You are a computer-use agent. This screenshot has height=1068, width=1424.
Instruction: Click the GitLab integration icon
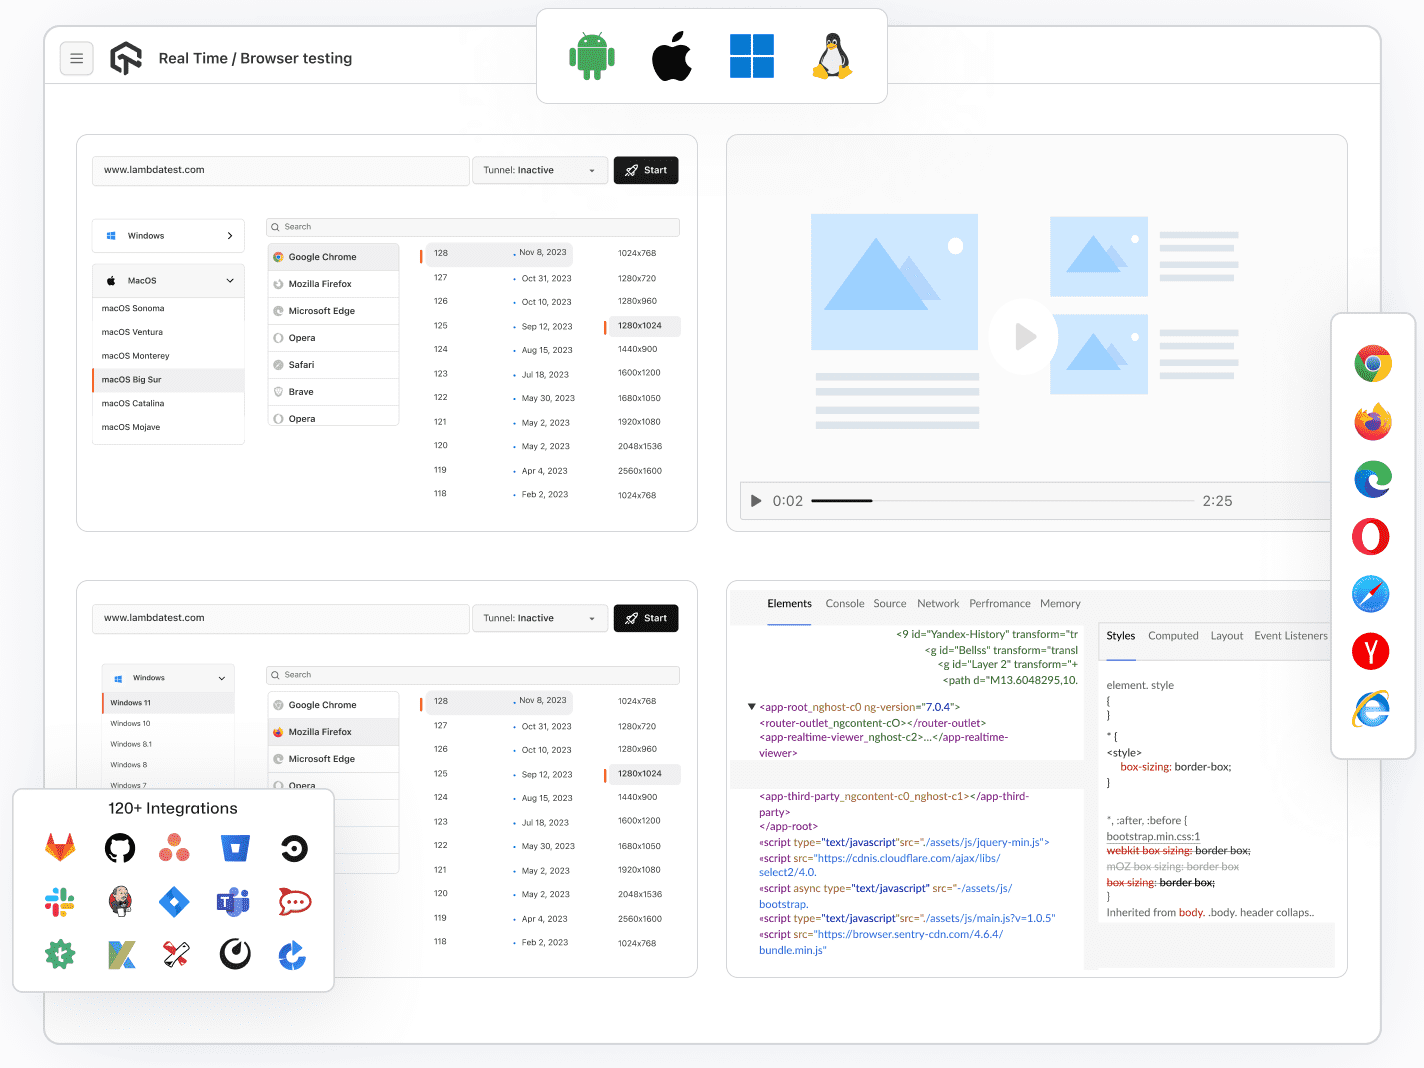60,849
